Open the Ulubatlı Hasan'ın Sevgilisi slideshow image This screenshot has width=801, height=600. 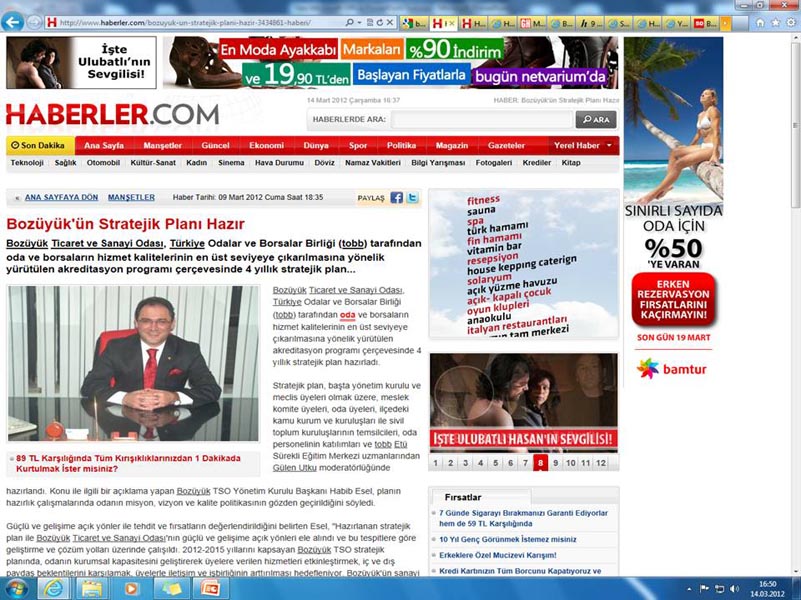(x=524, y=402)
